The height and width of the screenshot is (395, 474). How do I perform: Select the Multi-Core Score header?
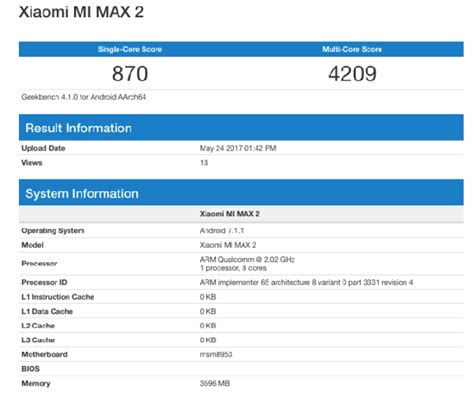(x=352, y=49)
